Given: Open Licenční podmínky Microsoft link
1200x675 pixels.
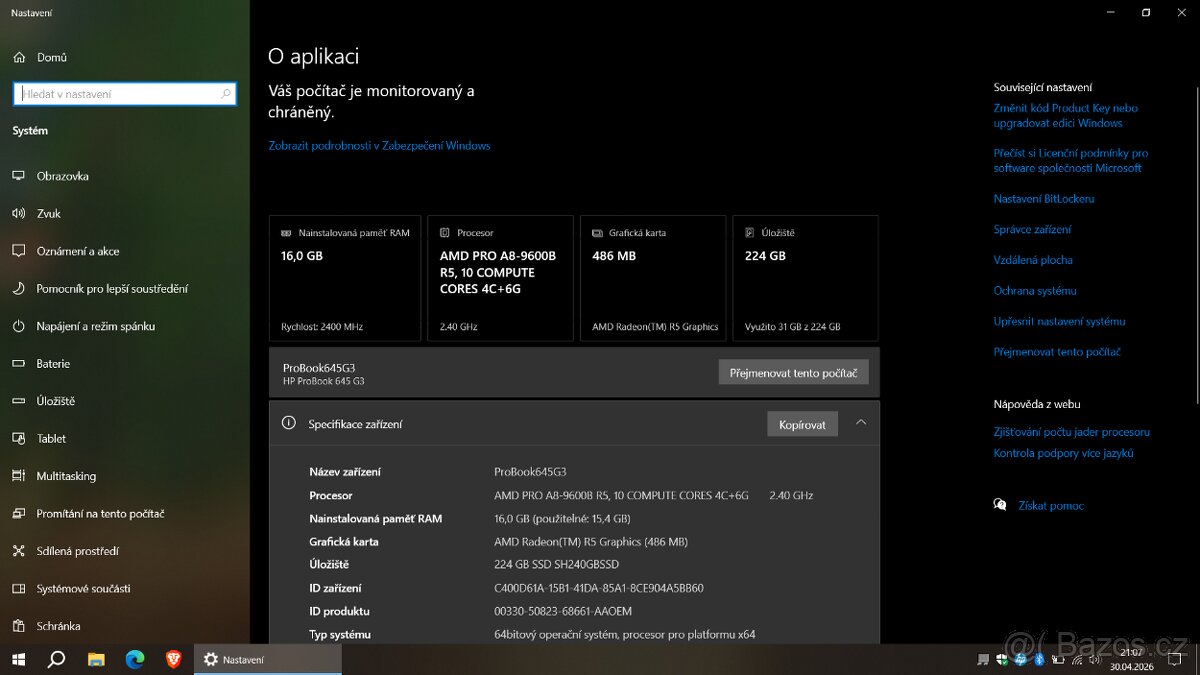Looking at the screenshot, I should click(1070, 160).
